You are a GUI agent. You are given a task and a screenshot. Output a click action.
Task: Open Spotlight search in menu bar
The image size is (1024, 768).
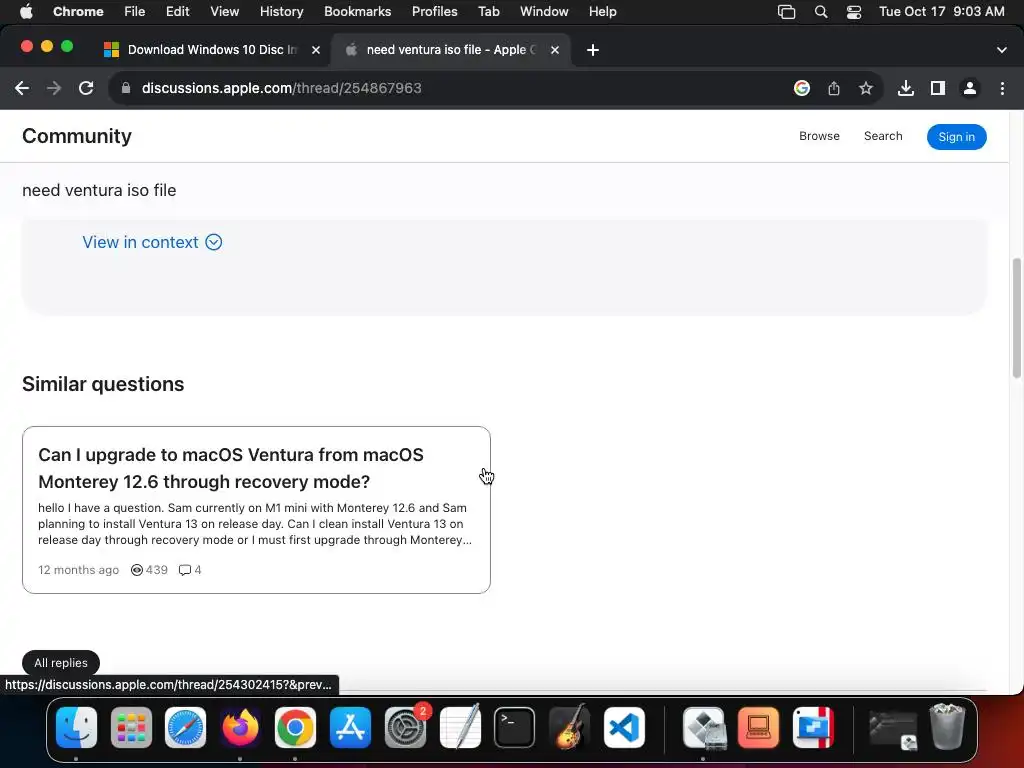(821, 12)
